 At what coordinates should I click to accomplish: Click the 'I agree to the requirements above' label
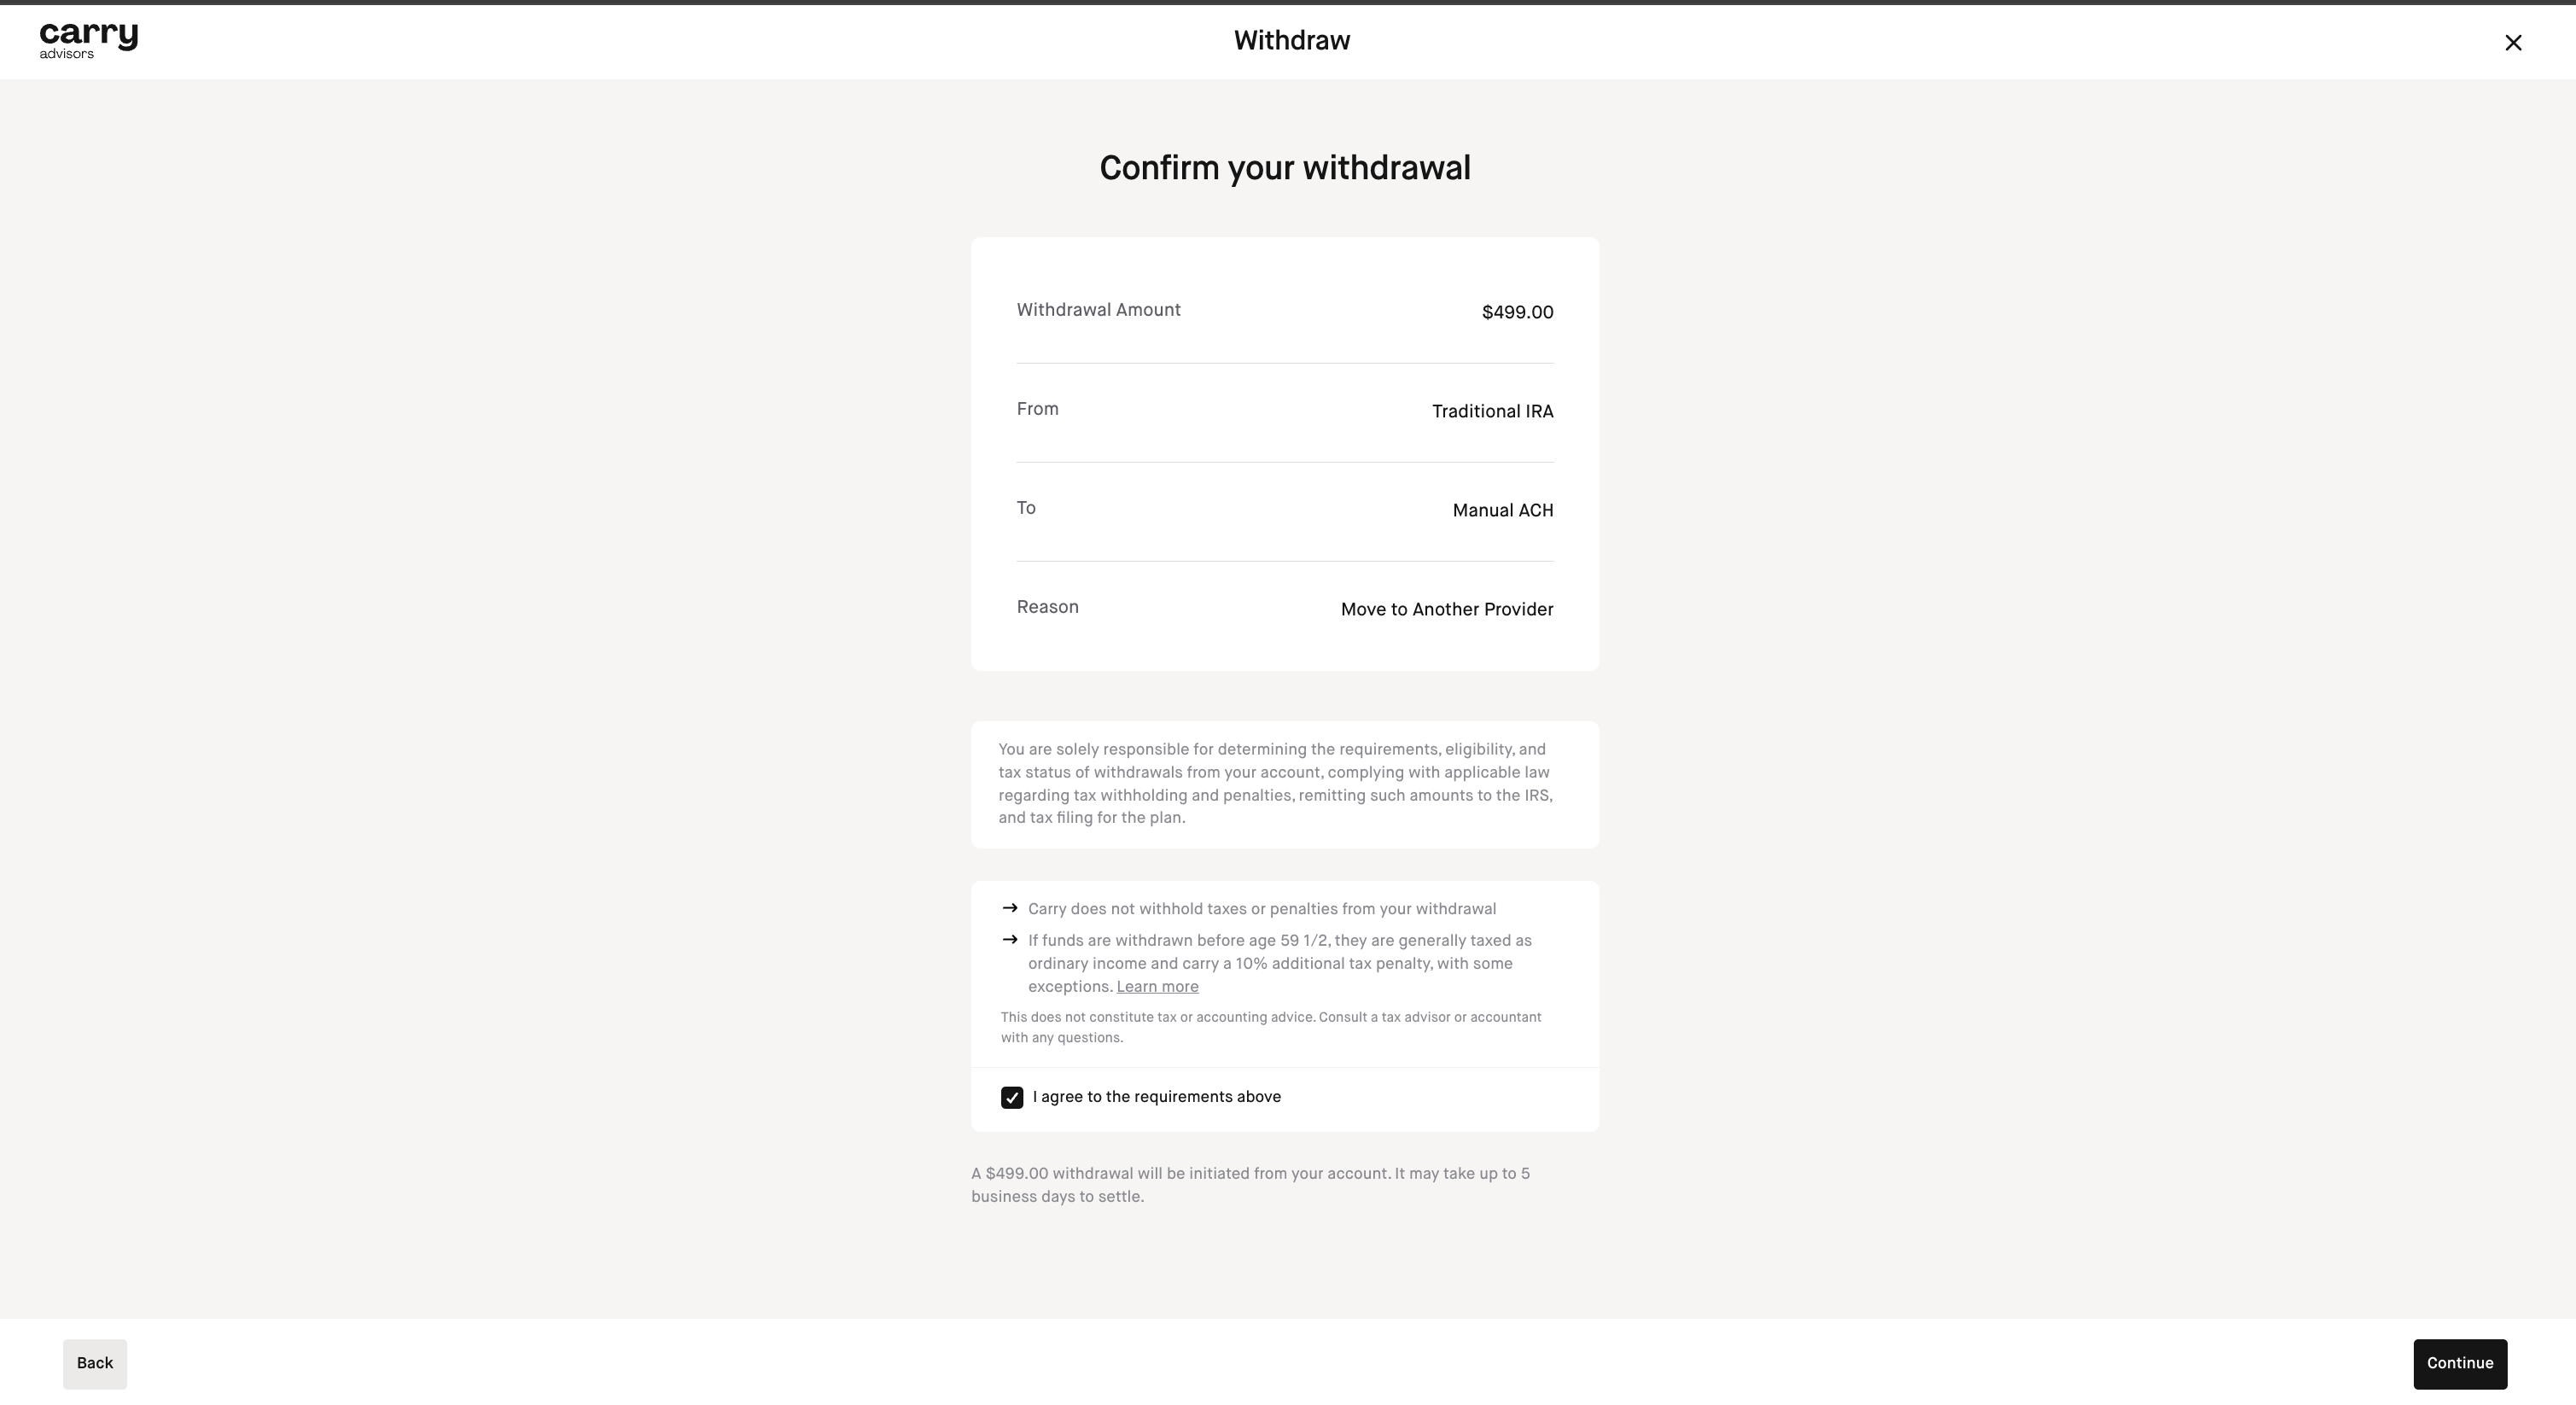(x=1156, y=1097)
